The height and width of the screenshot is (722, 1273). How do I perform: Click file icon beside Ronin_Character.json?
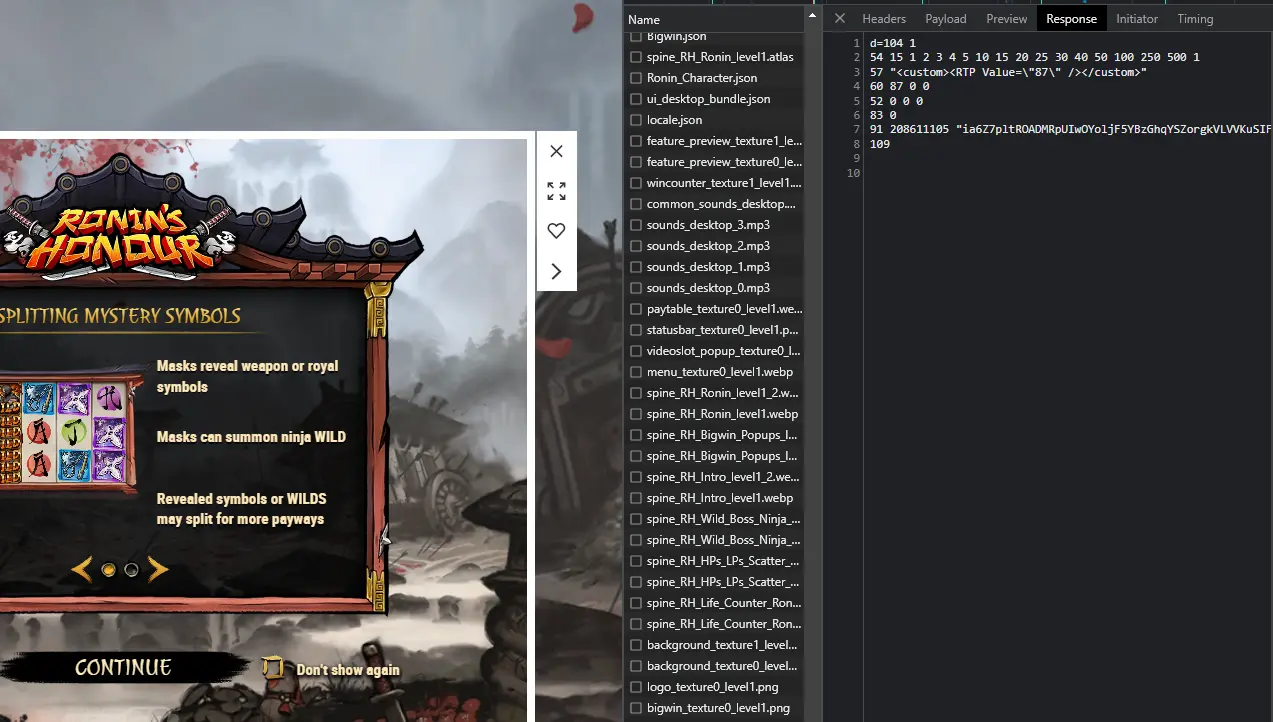click(636, 78)
